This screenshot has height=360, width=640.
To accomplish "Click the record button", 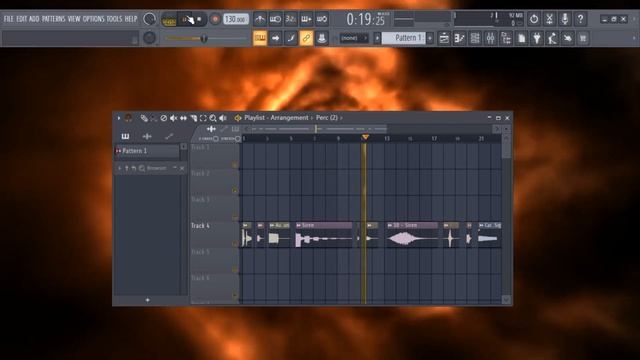I will click(x=215, y=19).
